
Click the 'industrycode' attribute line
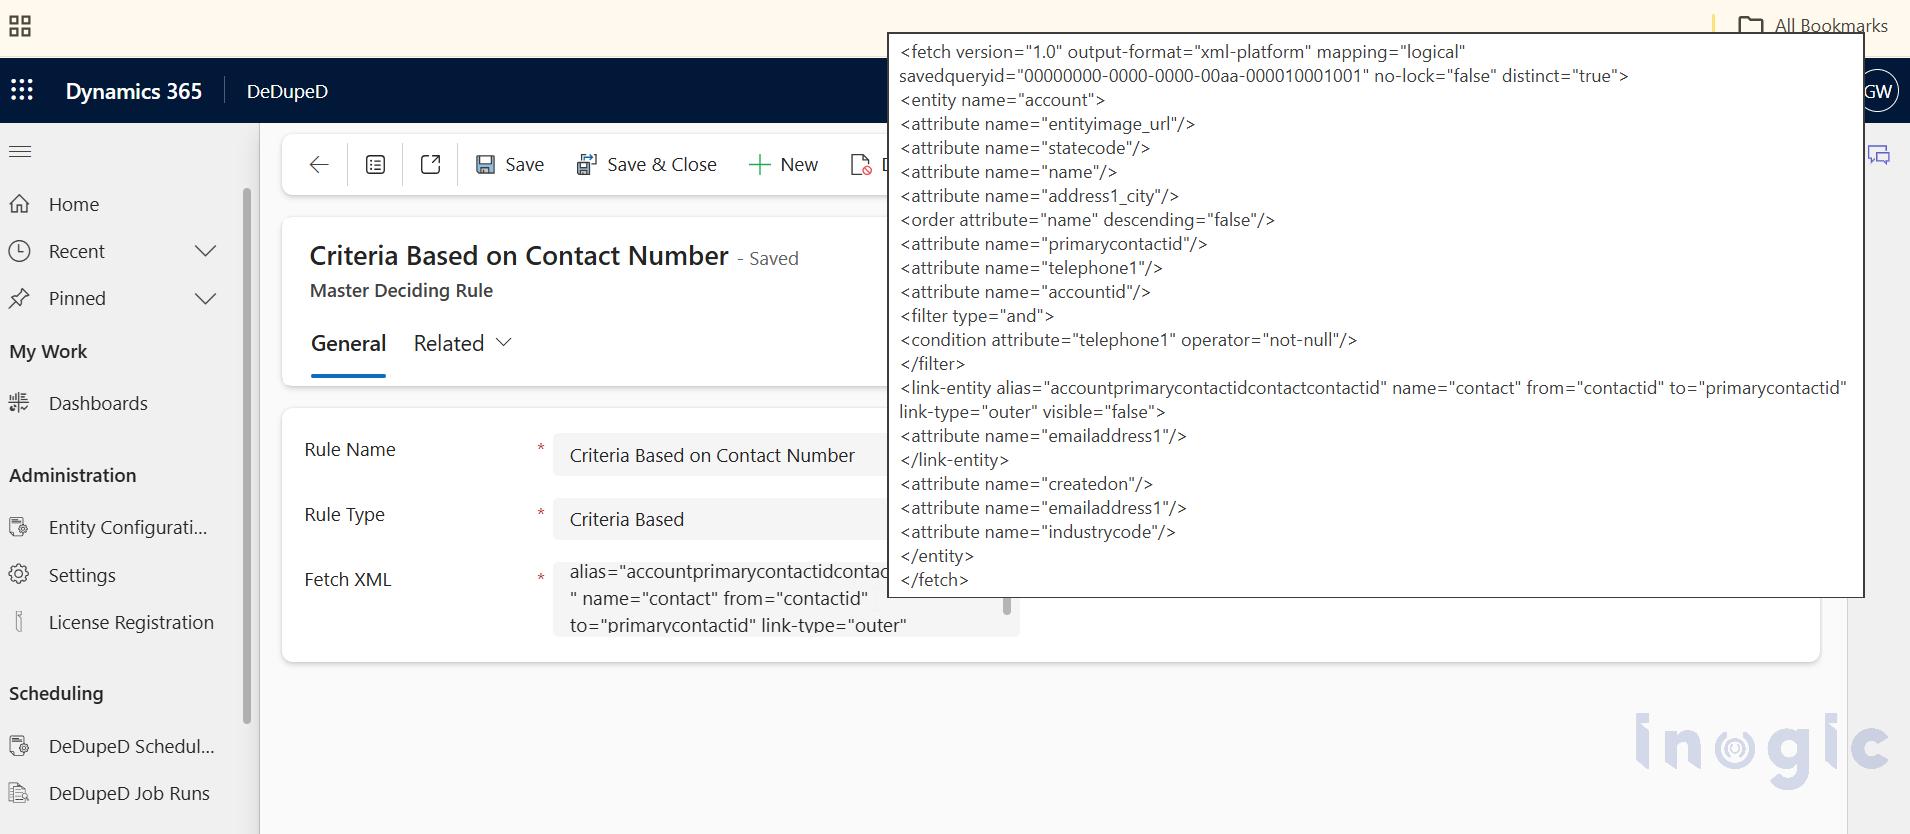point(1038,532)
